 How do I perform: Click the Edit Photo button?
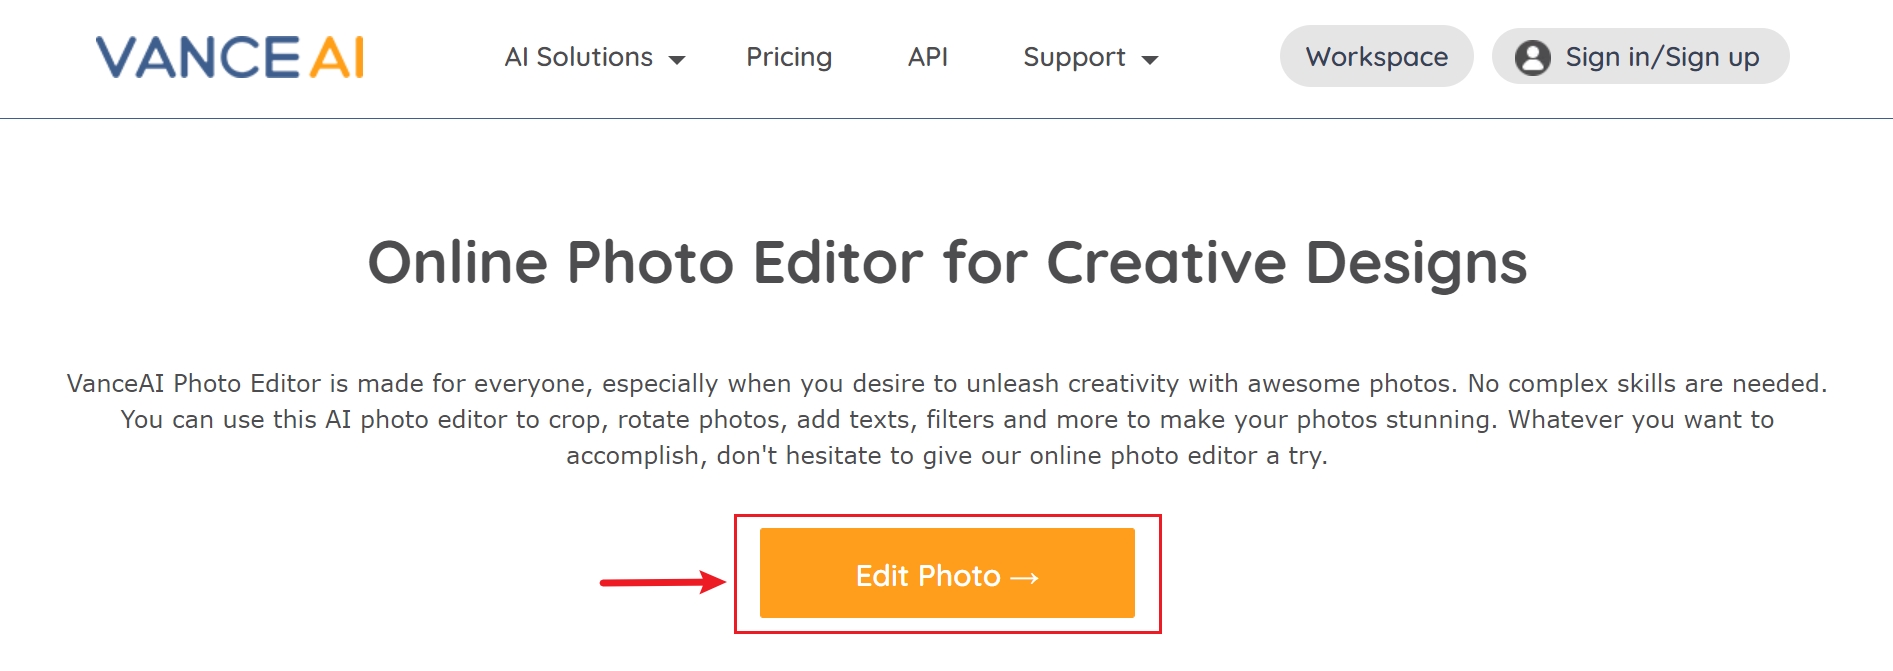pos(945,573)
